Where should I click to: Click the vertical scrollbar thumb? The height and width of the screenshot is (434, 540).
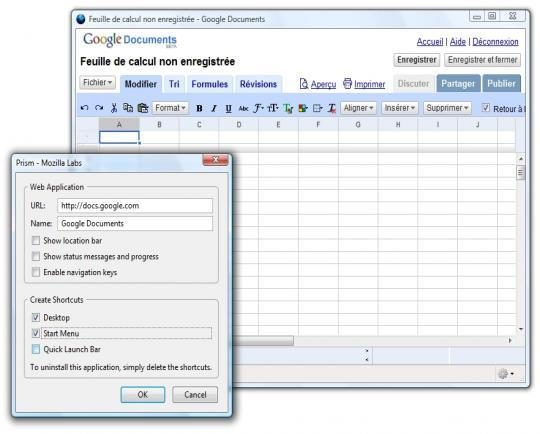(520, 172)
